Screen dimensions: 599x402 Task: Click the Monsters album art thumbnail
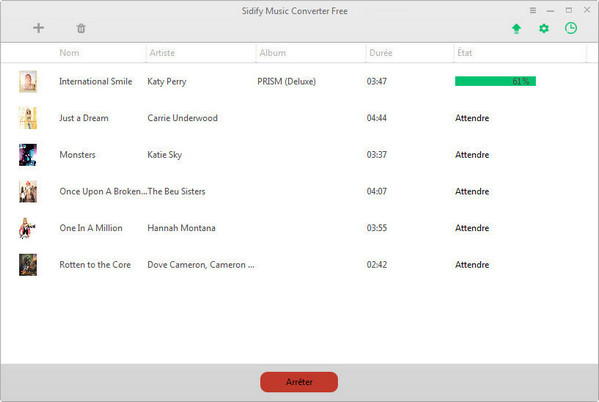28,155
